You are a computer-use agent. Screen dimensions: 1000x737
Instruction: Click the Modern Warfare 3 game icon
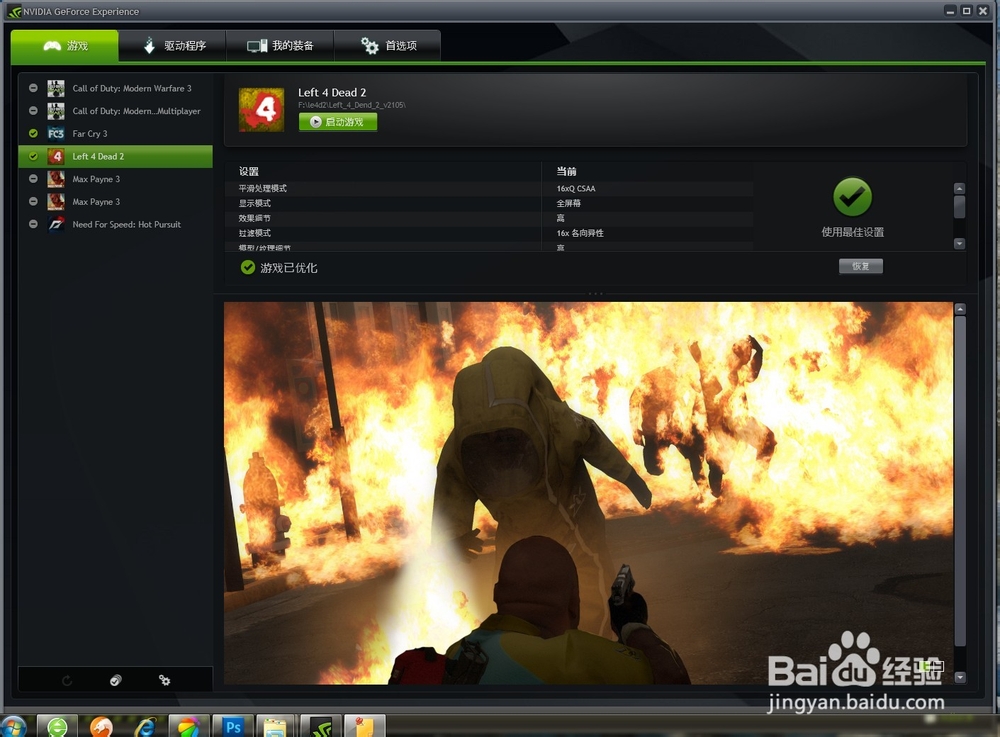(56, 89)
